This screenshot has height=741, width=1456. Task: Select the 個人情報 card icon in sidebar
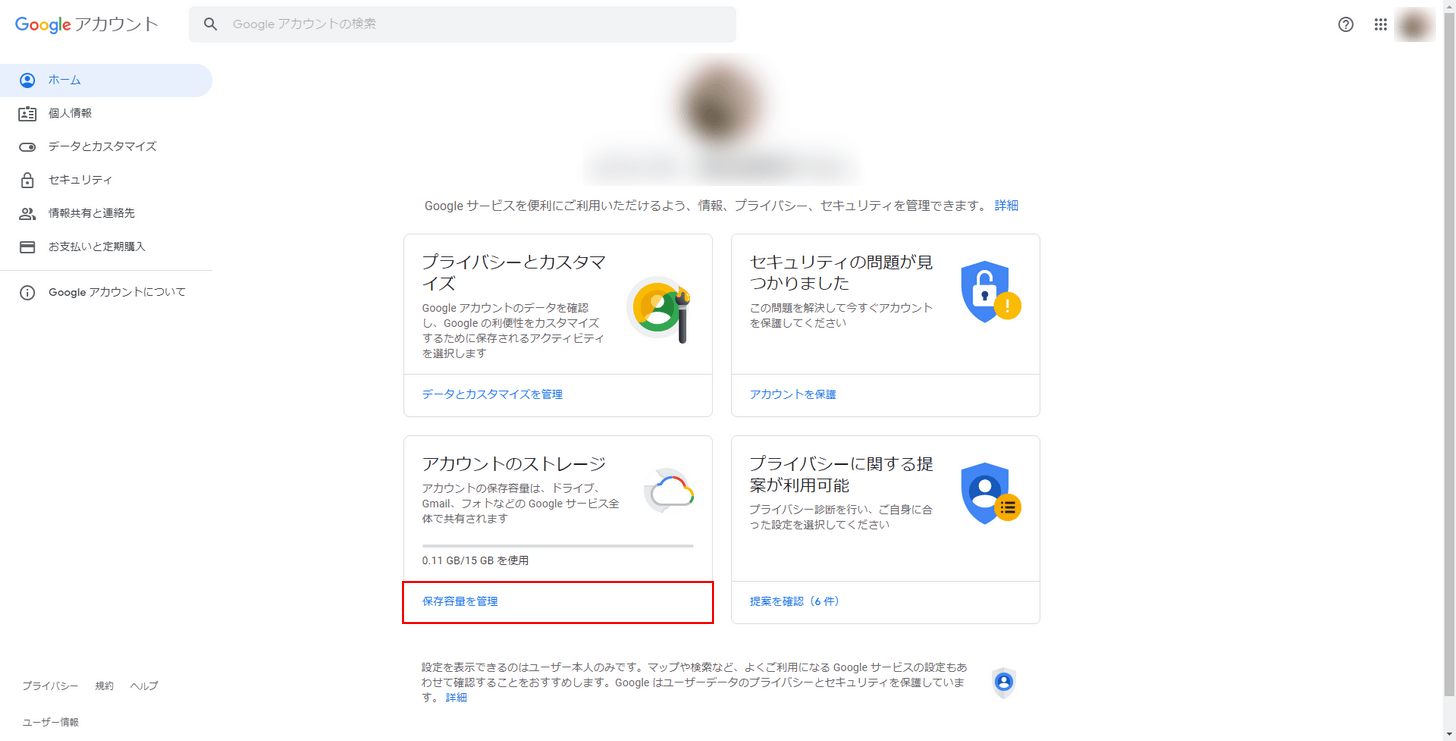[27, 113]
